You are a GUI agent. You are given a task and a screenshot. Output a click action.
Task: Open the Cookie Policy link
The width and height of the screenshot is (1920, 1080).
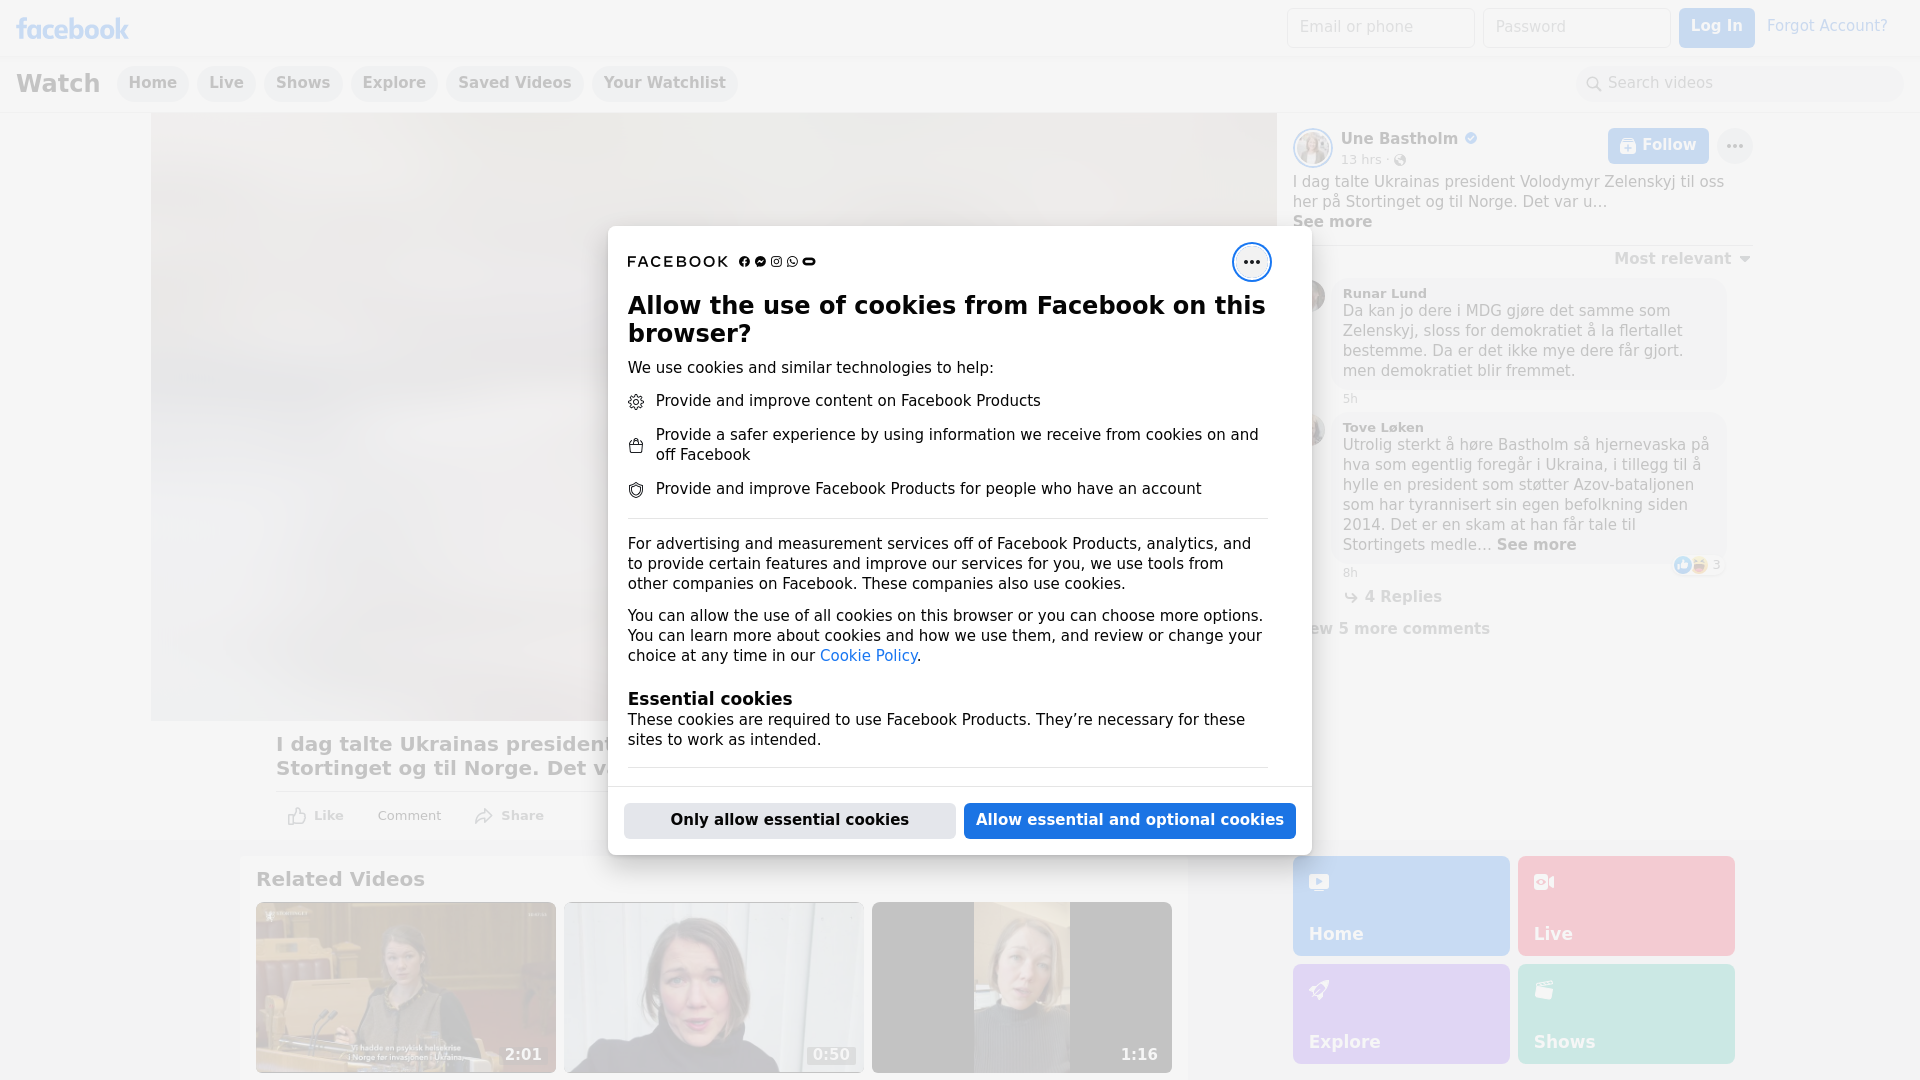[x=867, y=656]
